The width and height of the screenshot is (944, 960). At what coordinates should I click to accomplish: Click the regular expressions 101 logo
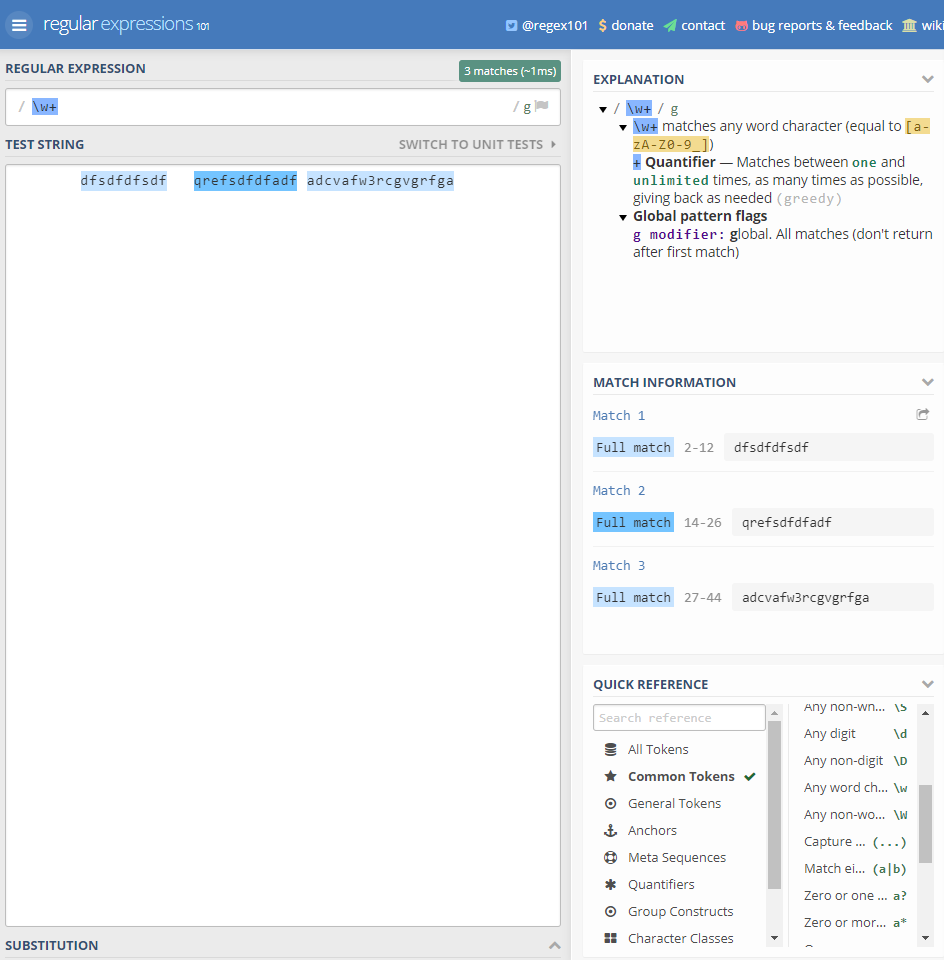[126, 24]
